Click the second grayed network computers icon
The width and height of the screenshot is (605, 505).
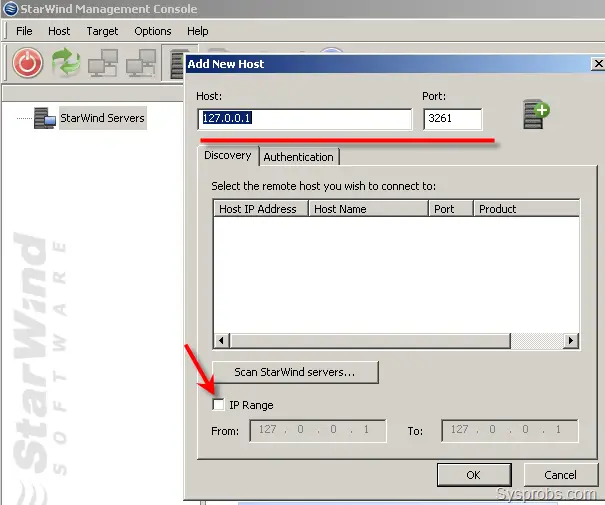coord(141,62)
